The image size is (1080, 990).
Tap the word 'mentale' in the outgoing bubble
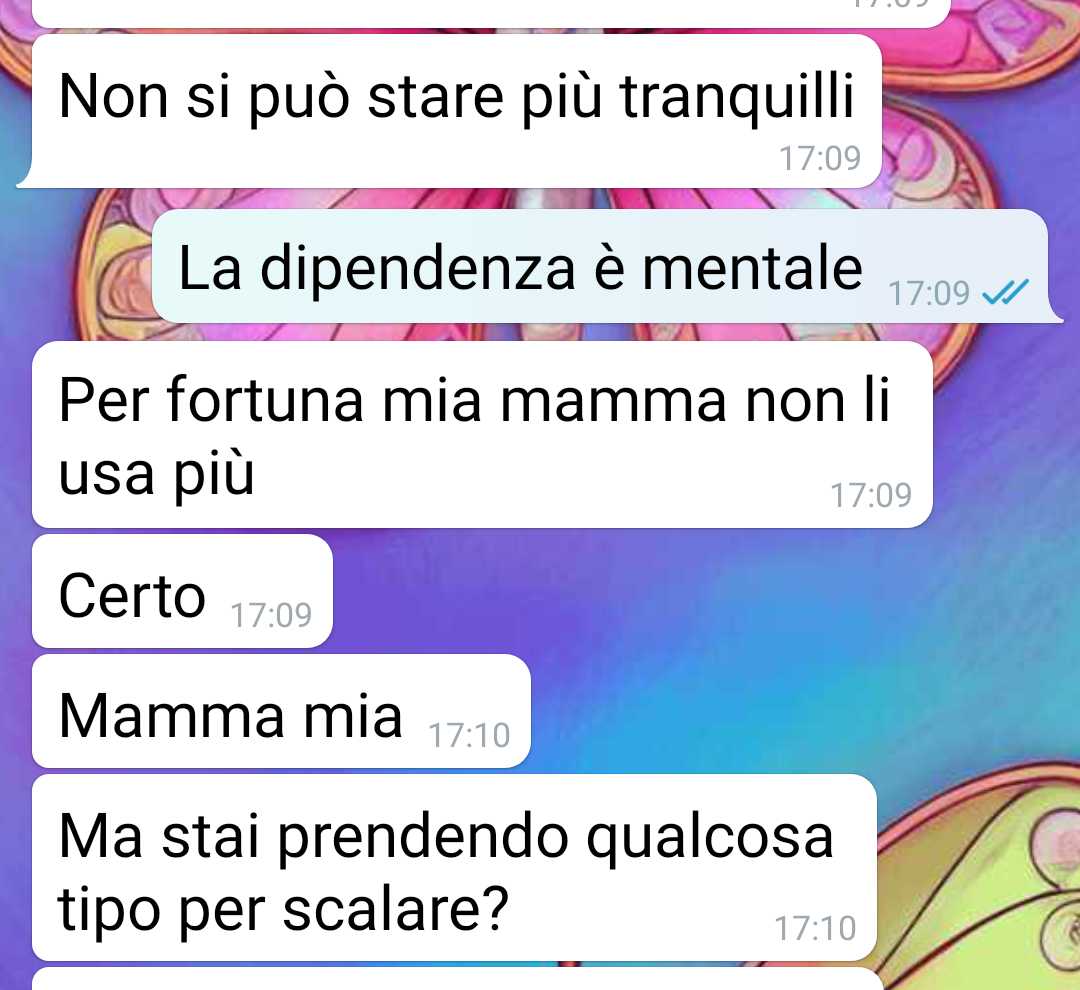pos(752,267)
